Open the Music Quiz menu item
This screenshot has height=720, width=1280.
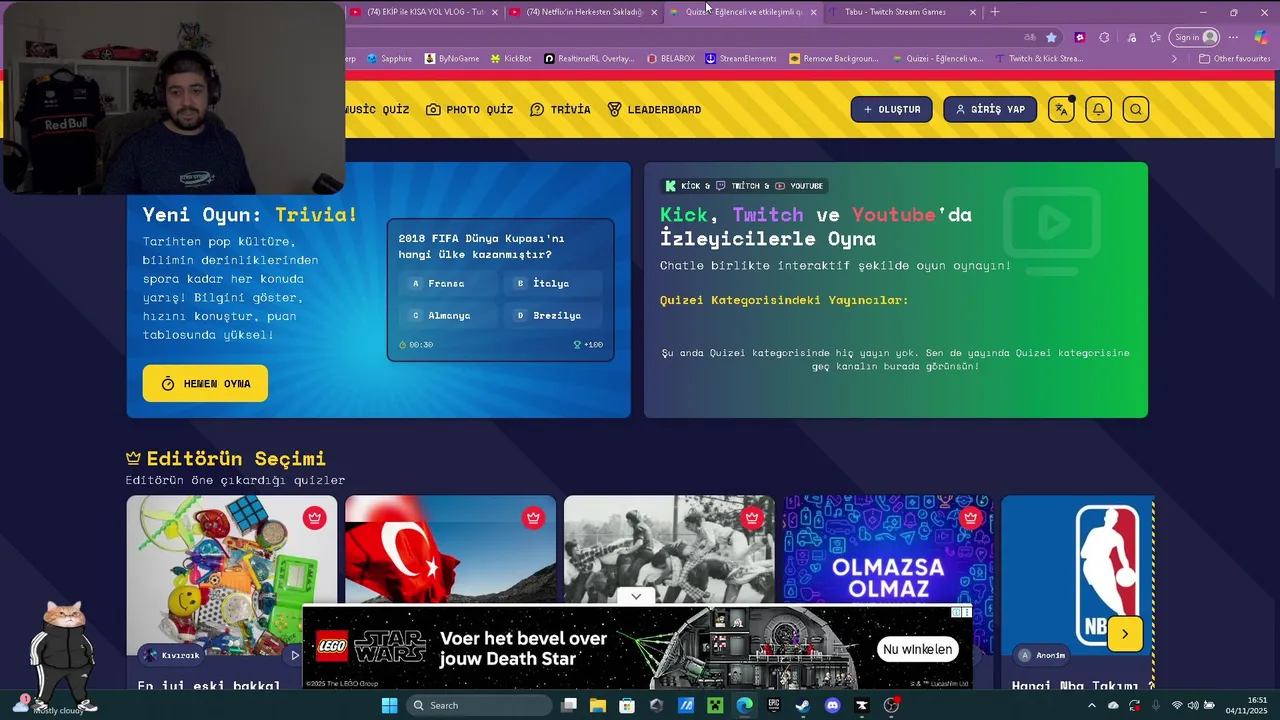377,109
